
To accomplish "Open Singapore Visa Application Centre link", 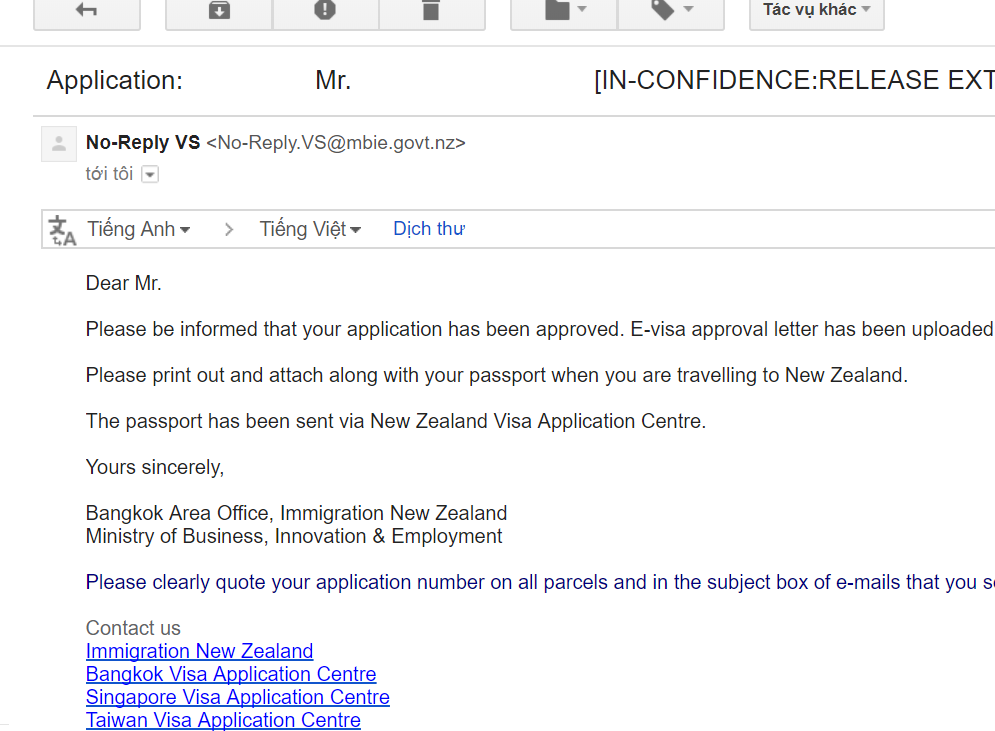I will [238, 697].
